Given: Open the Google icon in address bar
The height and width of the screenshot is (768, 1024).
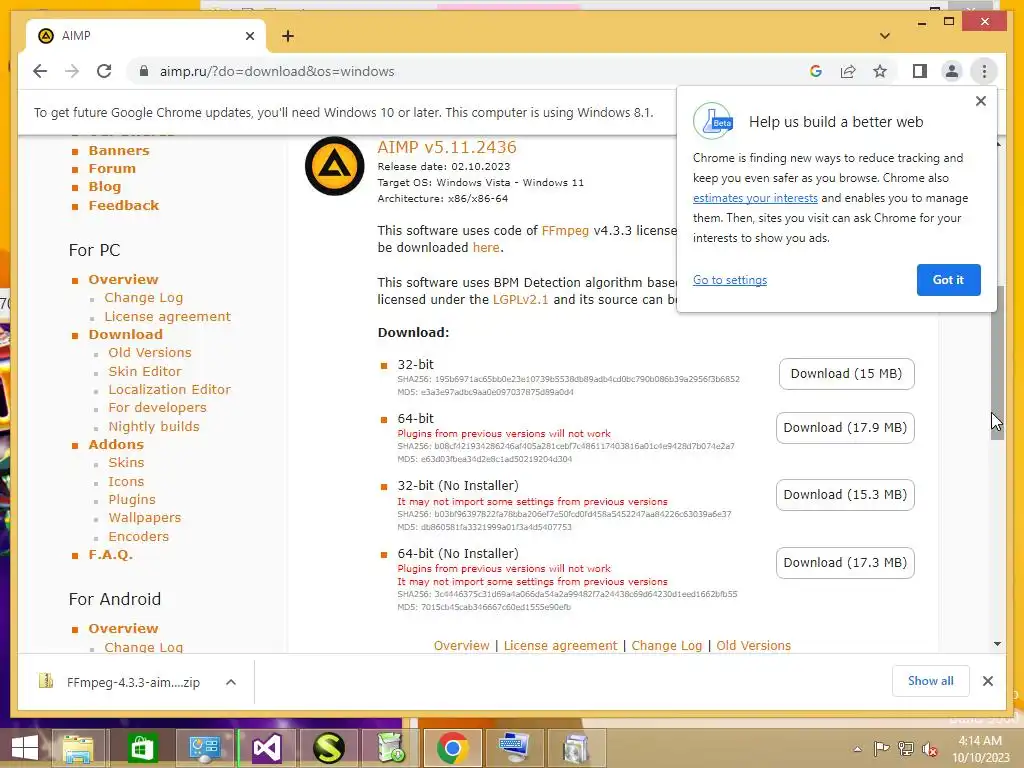Looking at the screenshot, I should [x=816, y=71].
